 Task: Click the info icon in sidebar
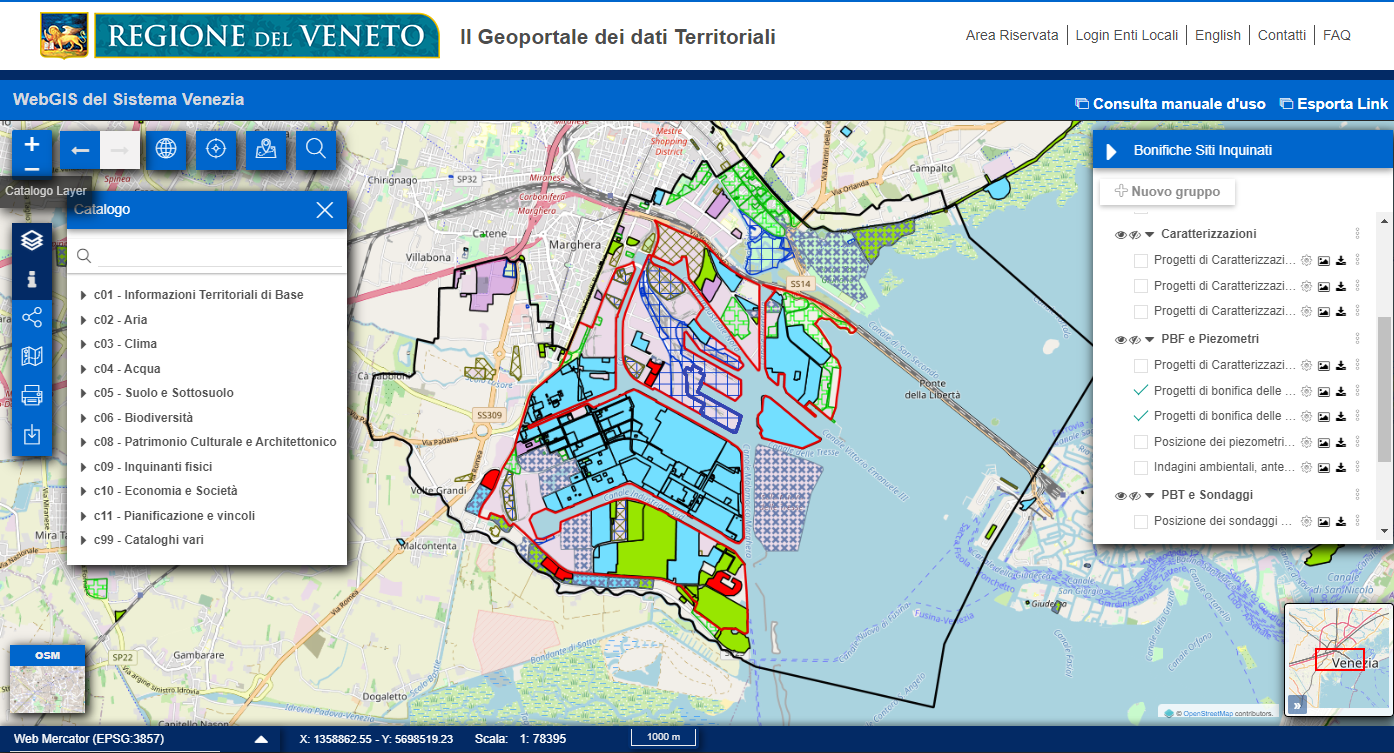click(32, 279)
